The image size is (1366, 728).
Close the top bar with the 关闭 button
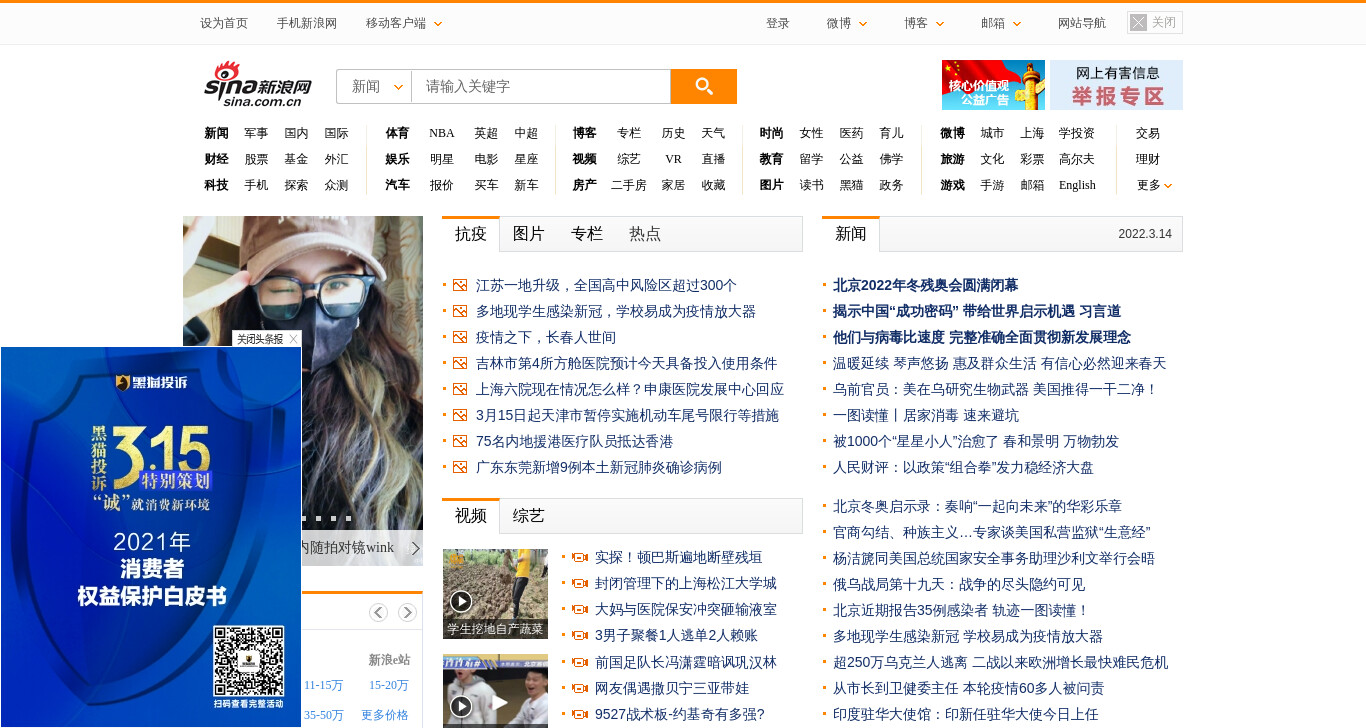pos(1155,23)
